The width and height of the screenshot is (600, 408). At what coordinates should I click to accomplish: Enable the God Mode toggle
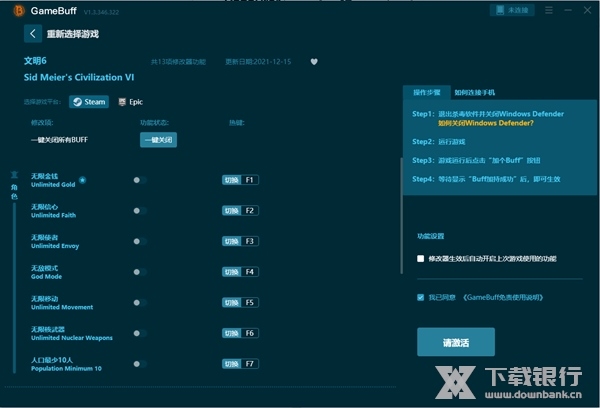tap(139, 272)
